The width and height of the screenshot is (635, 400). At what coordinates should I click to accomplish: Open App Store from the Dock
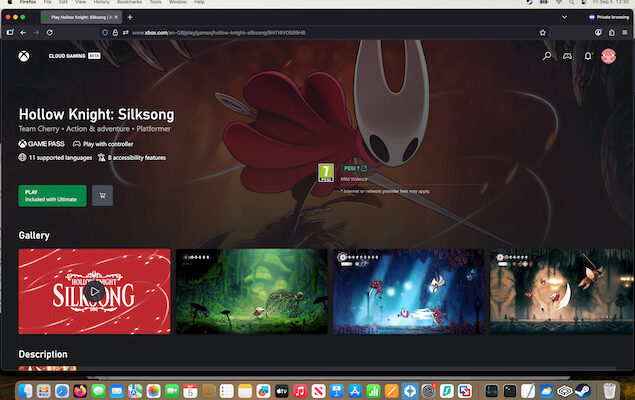coord(355,391)
